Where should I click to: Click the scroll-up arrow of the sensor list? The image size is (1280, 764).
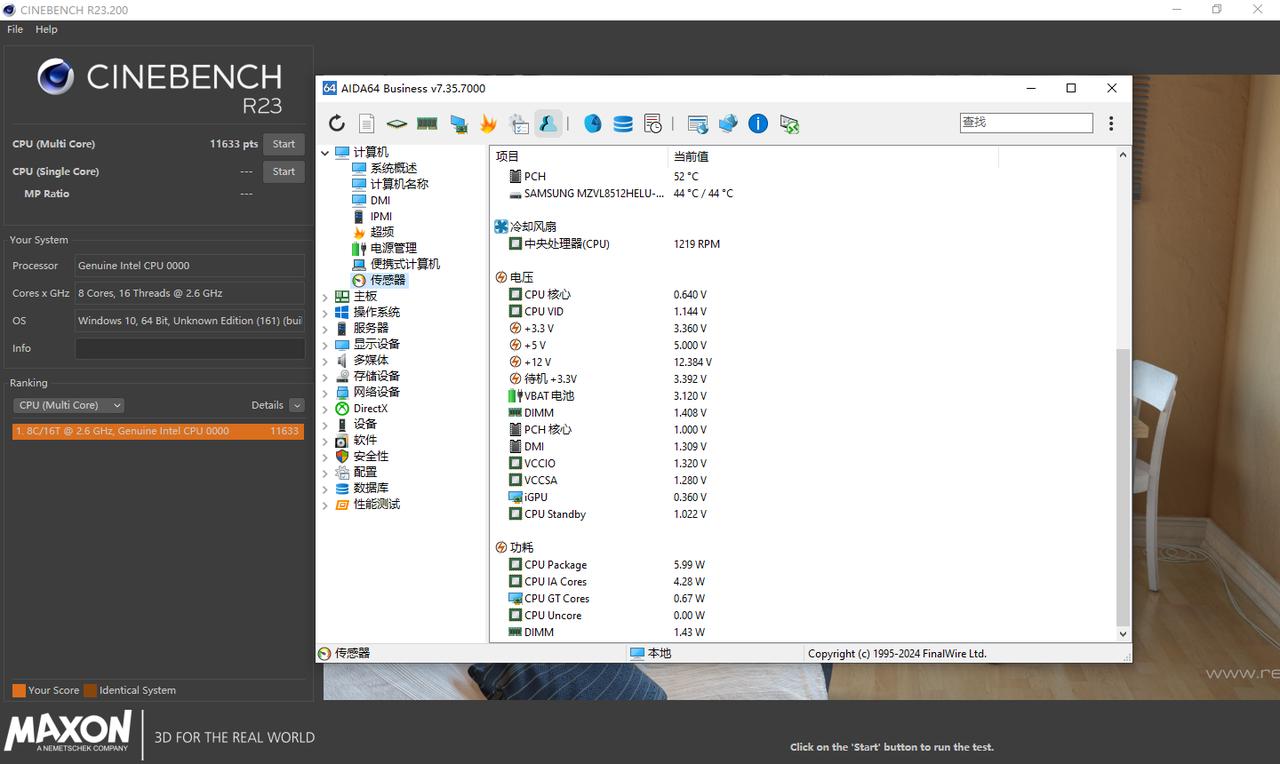1122,155
